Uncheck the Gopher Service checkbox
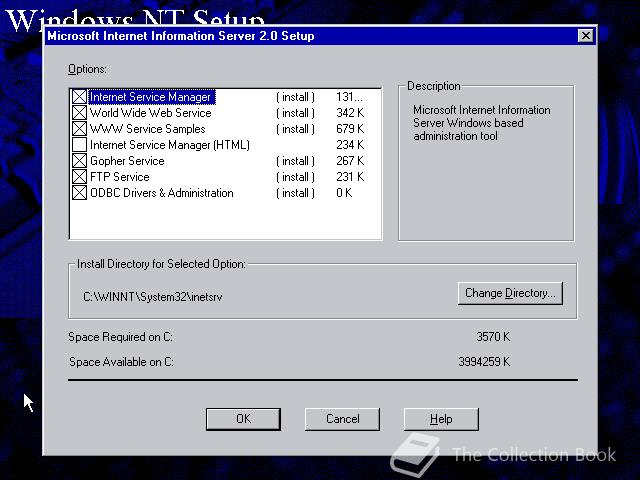Screen dimensions: 640x480 pos(79,161)
